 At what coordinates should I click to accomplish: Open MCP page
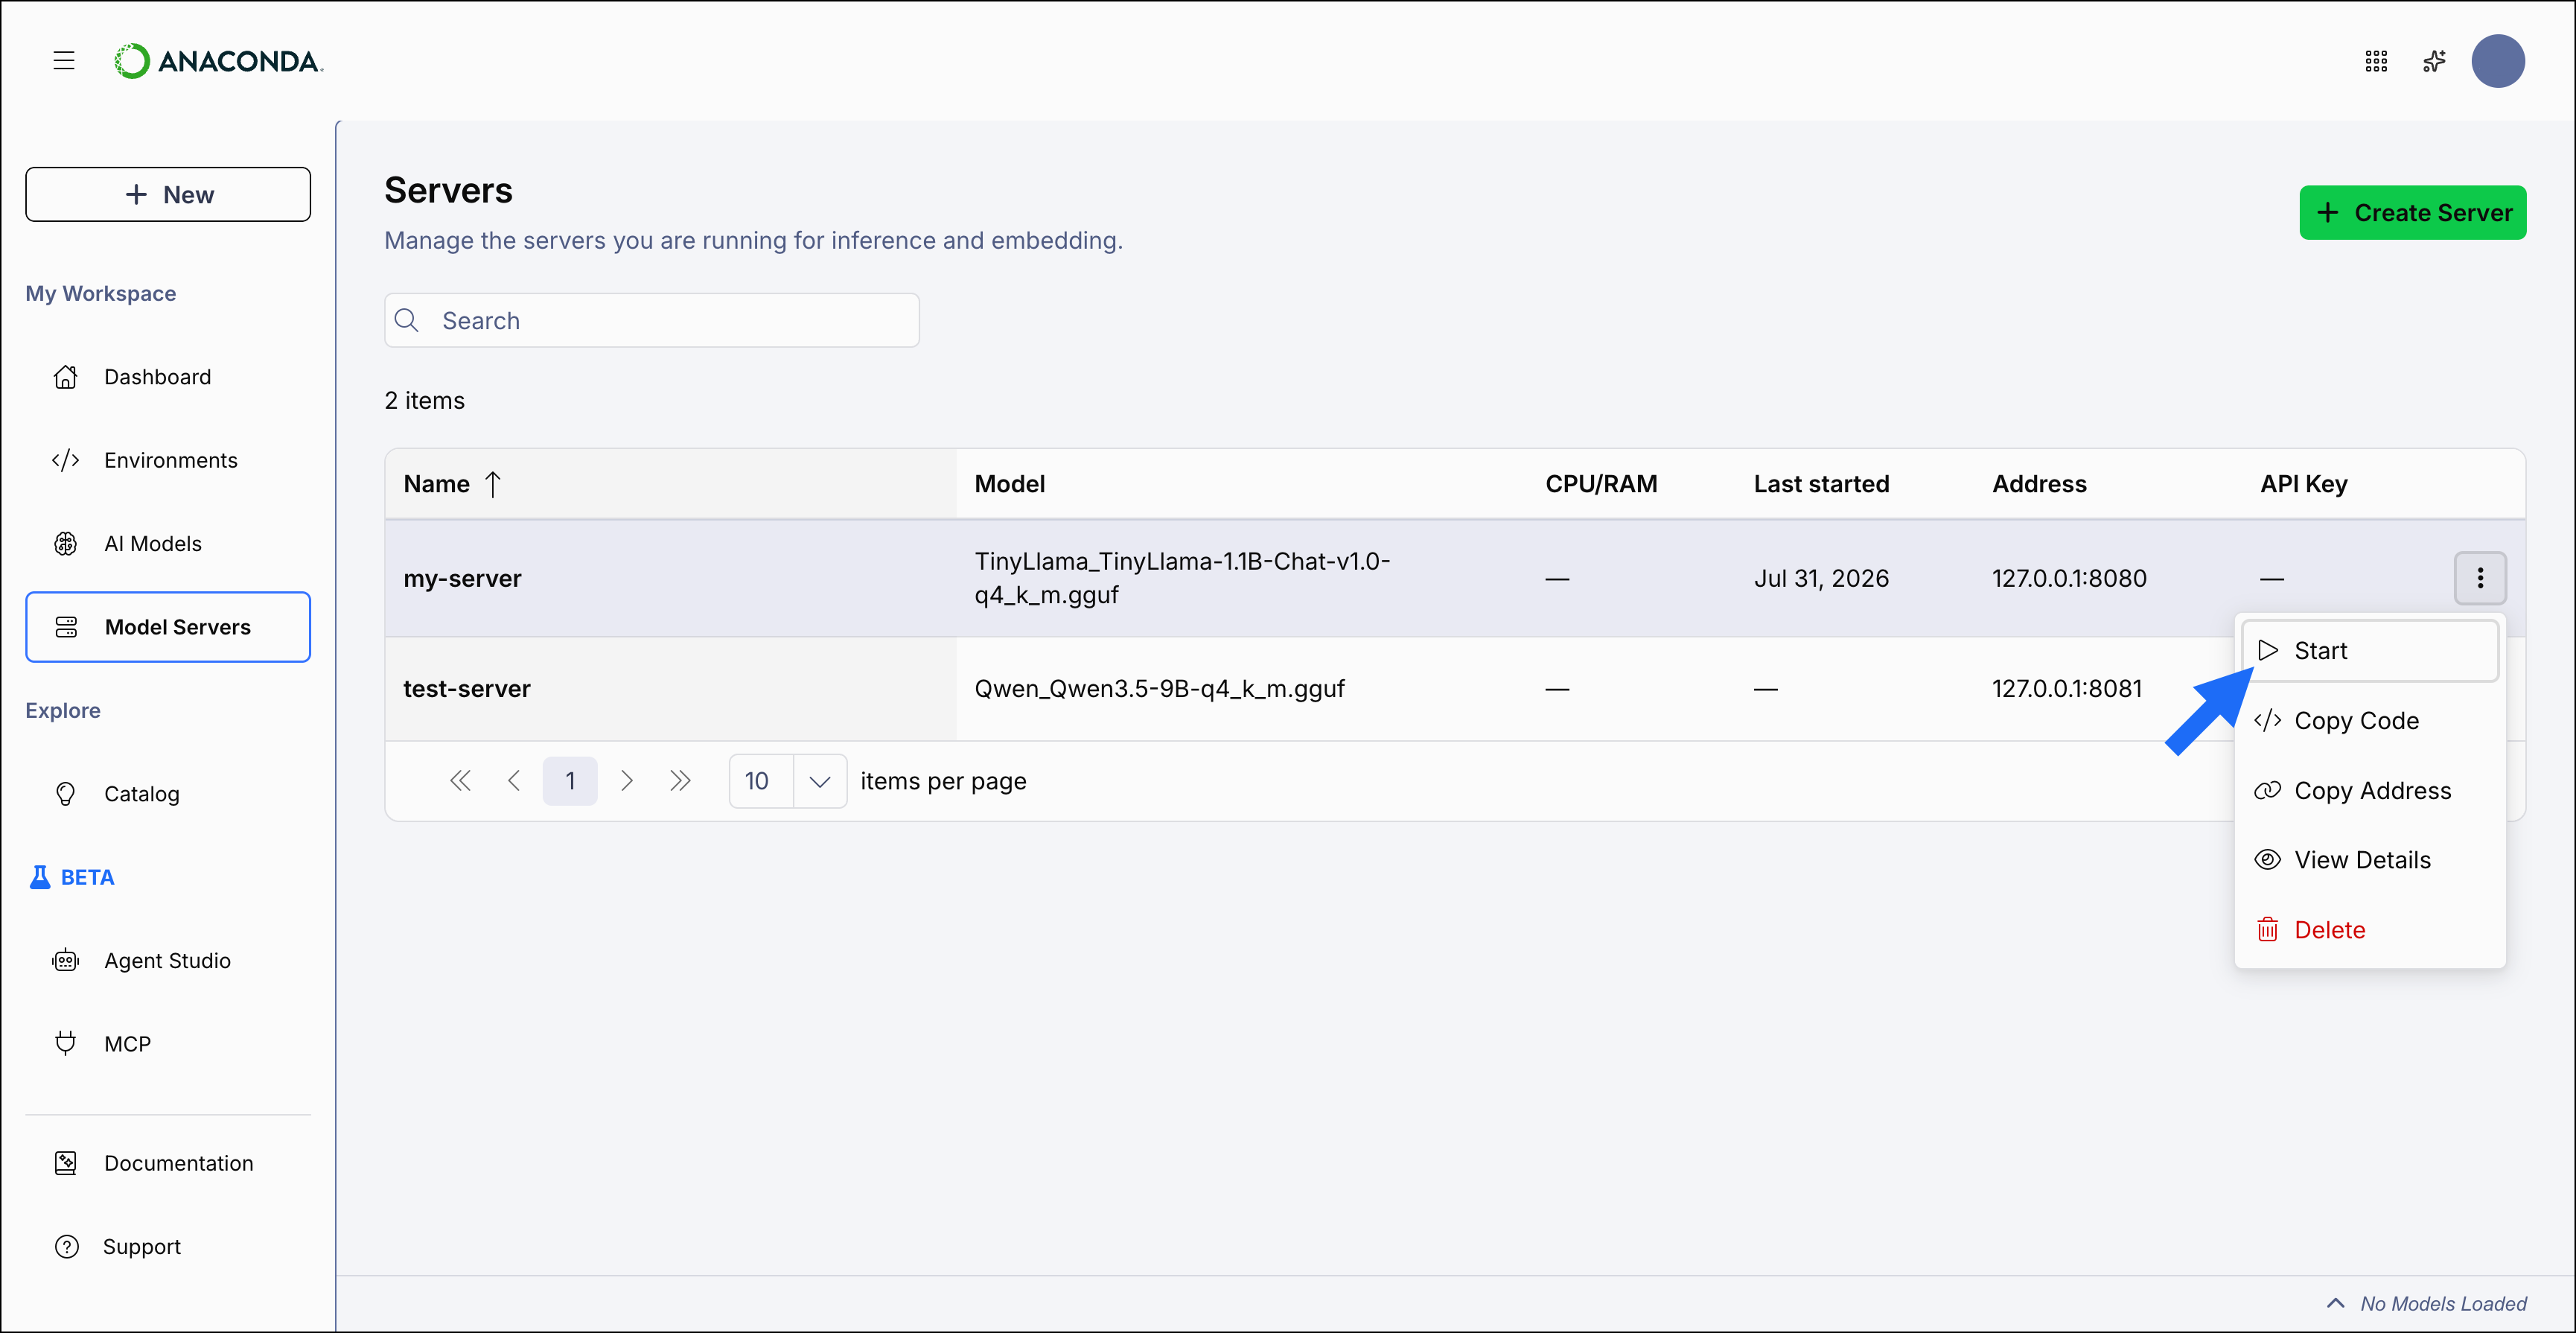pyautogui.click(x=168, y=1044)
